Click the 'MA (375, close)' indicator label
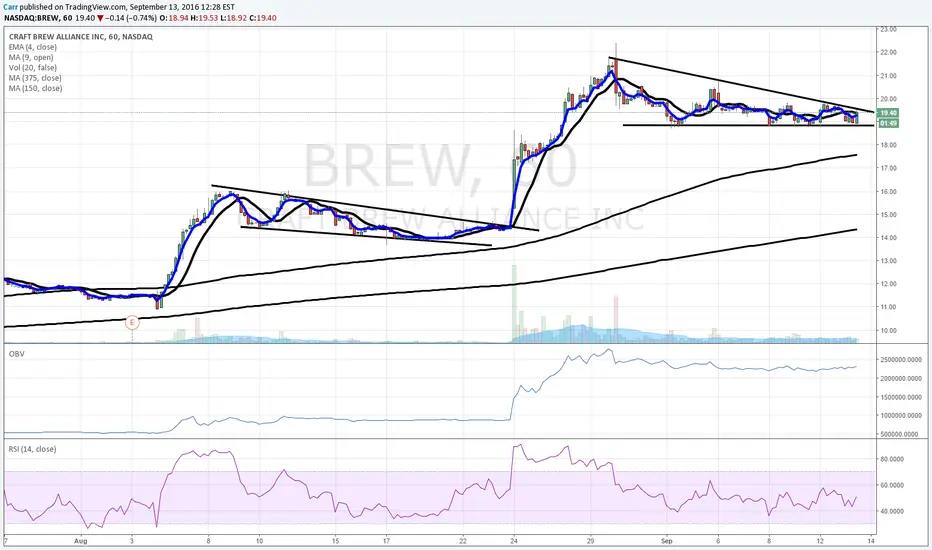The image size is (932, 550). [x=35, y=78]
